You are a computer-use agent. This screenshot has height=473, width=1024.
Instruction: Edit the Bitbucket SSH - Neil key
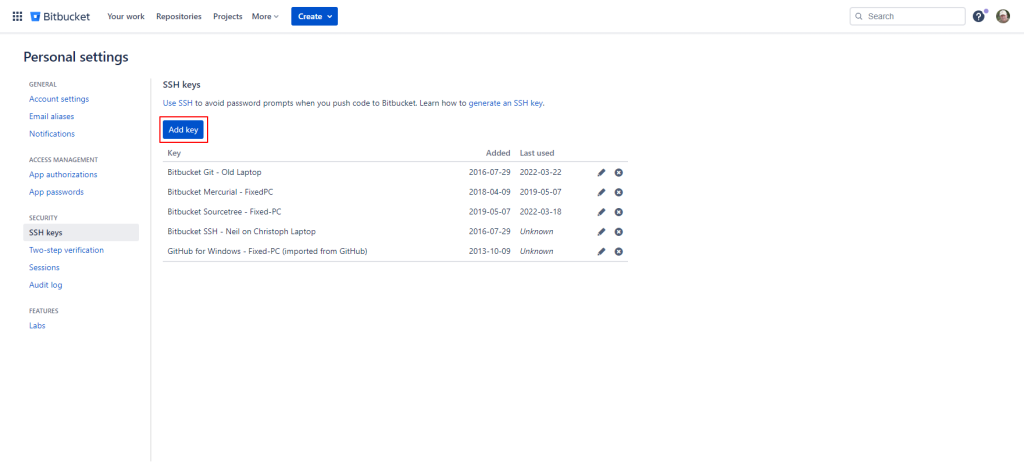tap(601, 231)
